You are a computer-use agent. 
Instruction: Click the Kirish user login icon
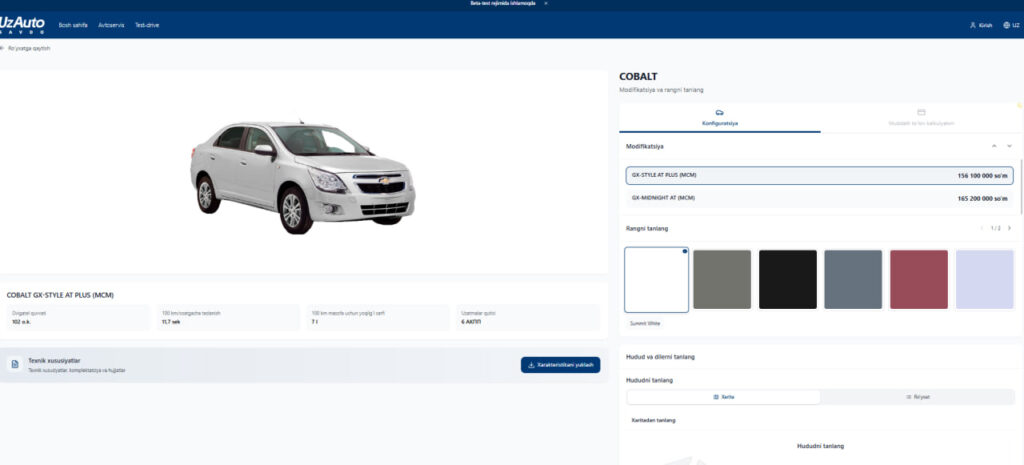coord(972,25)
